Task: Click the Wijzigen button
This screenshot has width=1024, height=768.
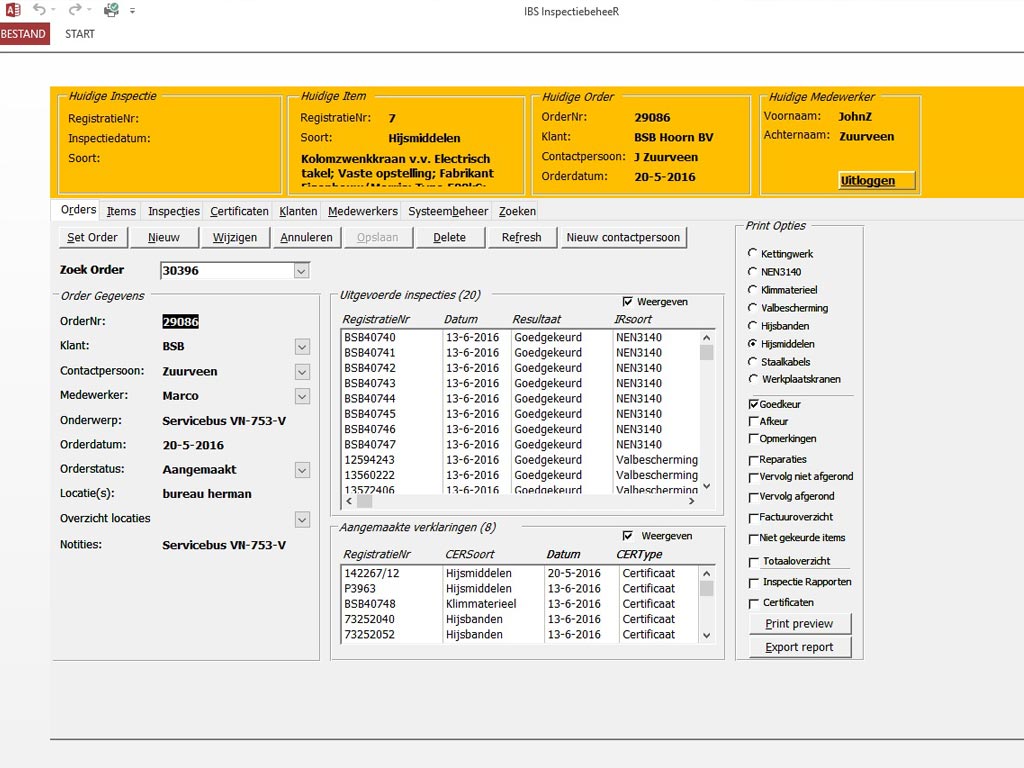Action: (235, 237)
